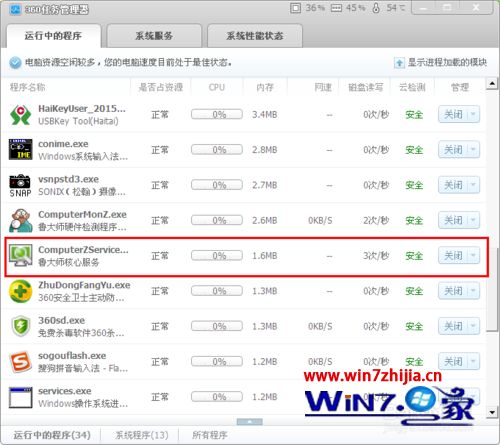Click the memory usage 45% indicator icon
Screen dimensions: 500x445
[336, 8]
